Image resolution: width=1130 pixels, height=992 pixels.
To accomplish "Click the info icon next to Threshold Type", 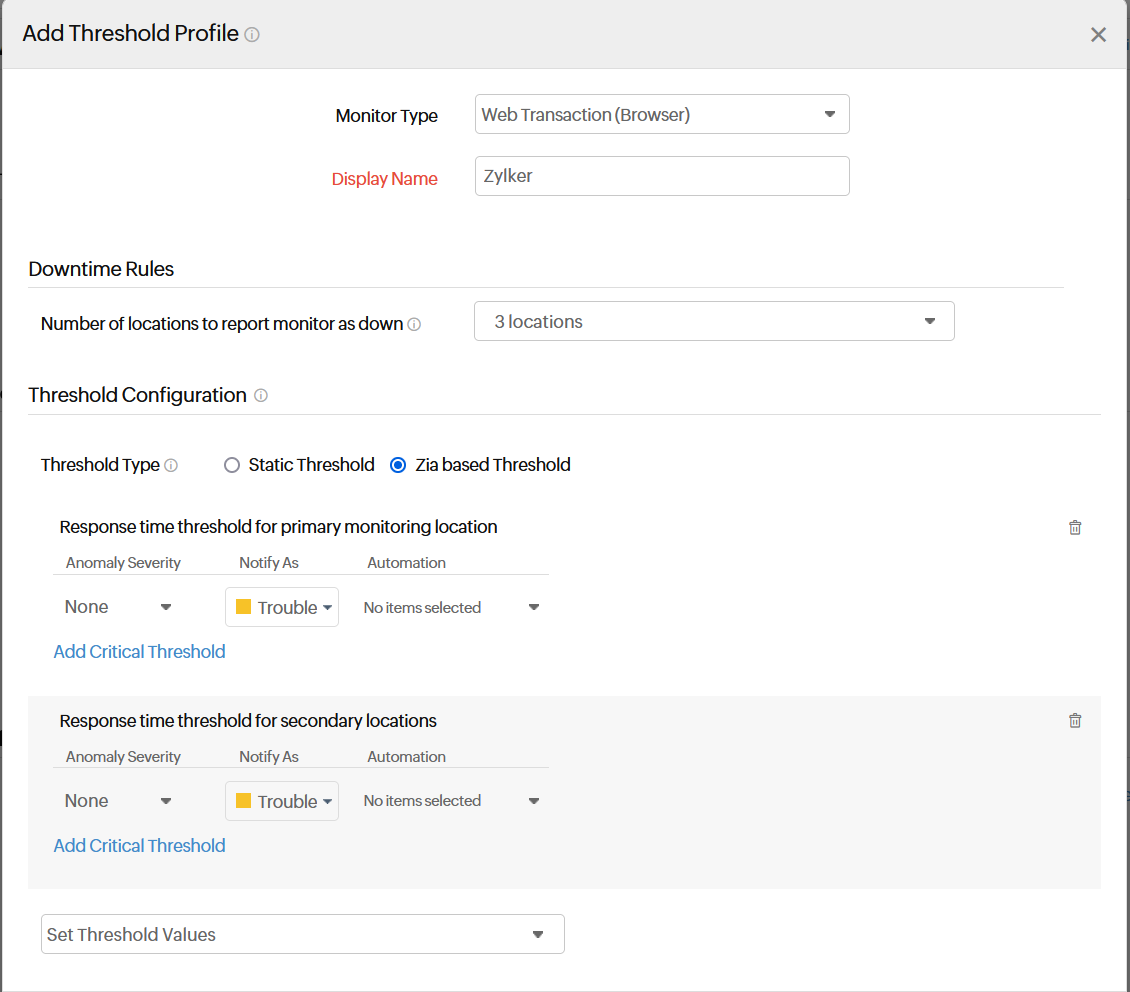I will [171, 465].
